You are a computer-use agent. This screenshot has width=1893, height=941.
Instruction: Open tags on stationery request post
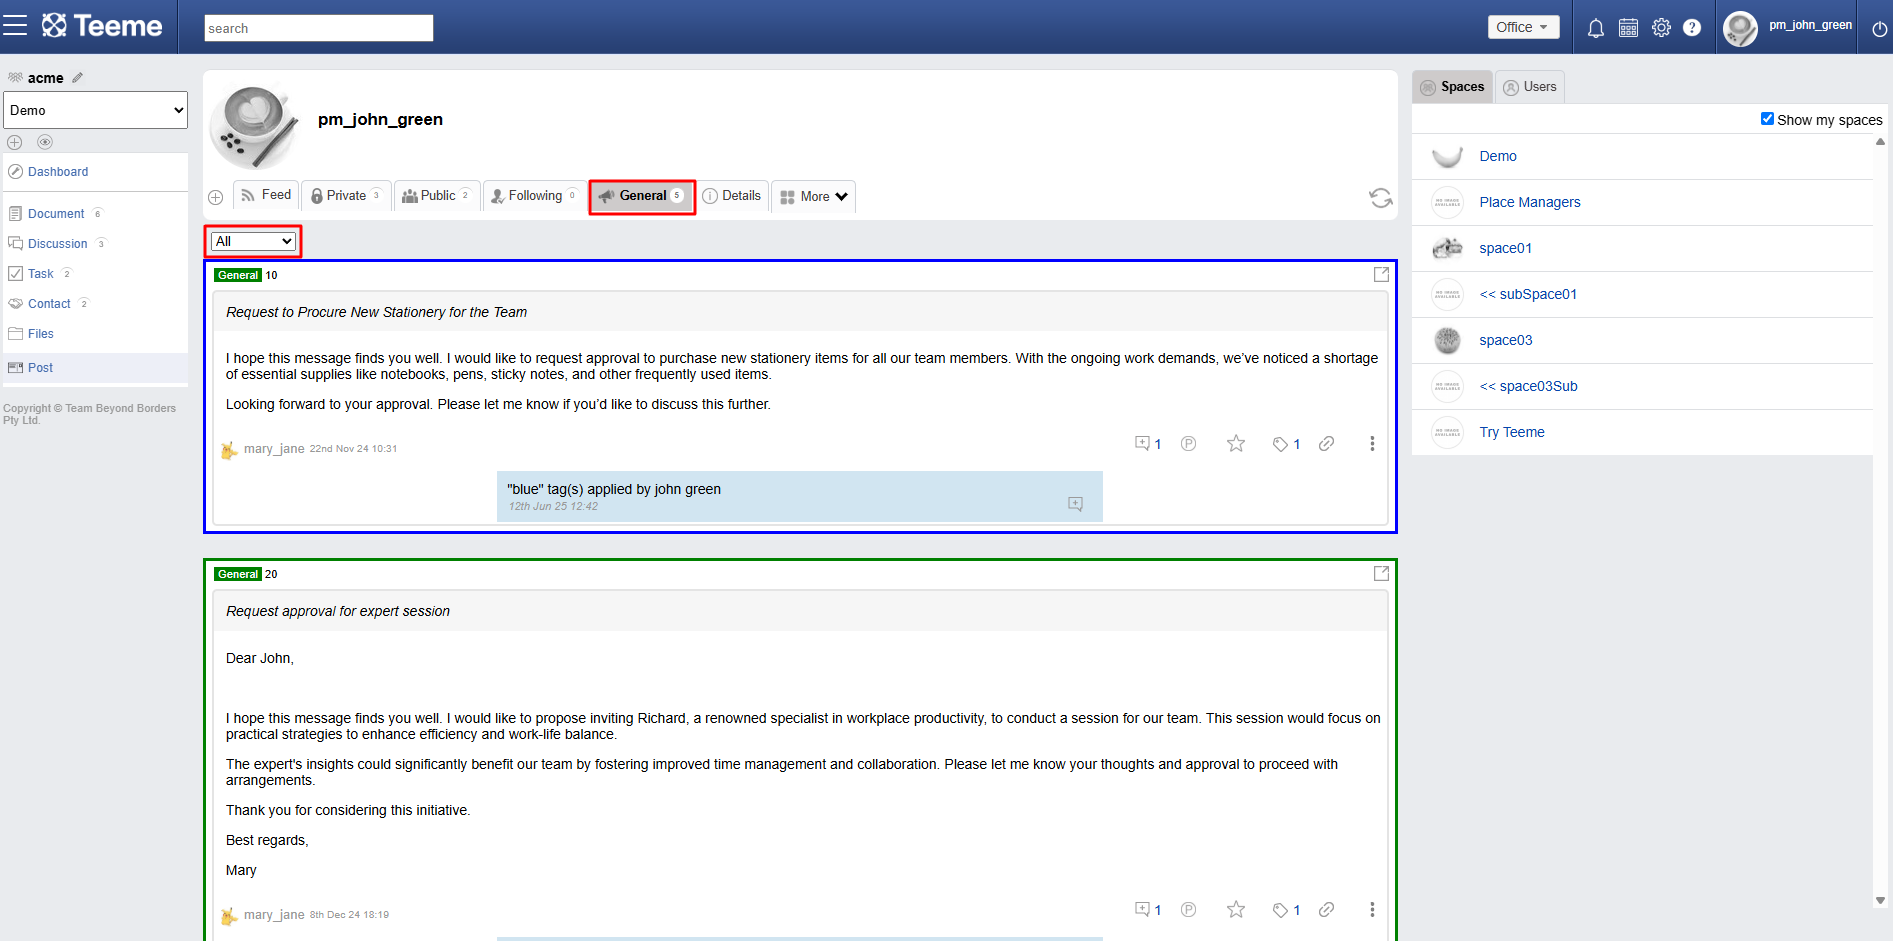click(x=1286, y=444)
